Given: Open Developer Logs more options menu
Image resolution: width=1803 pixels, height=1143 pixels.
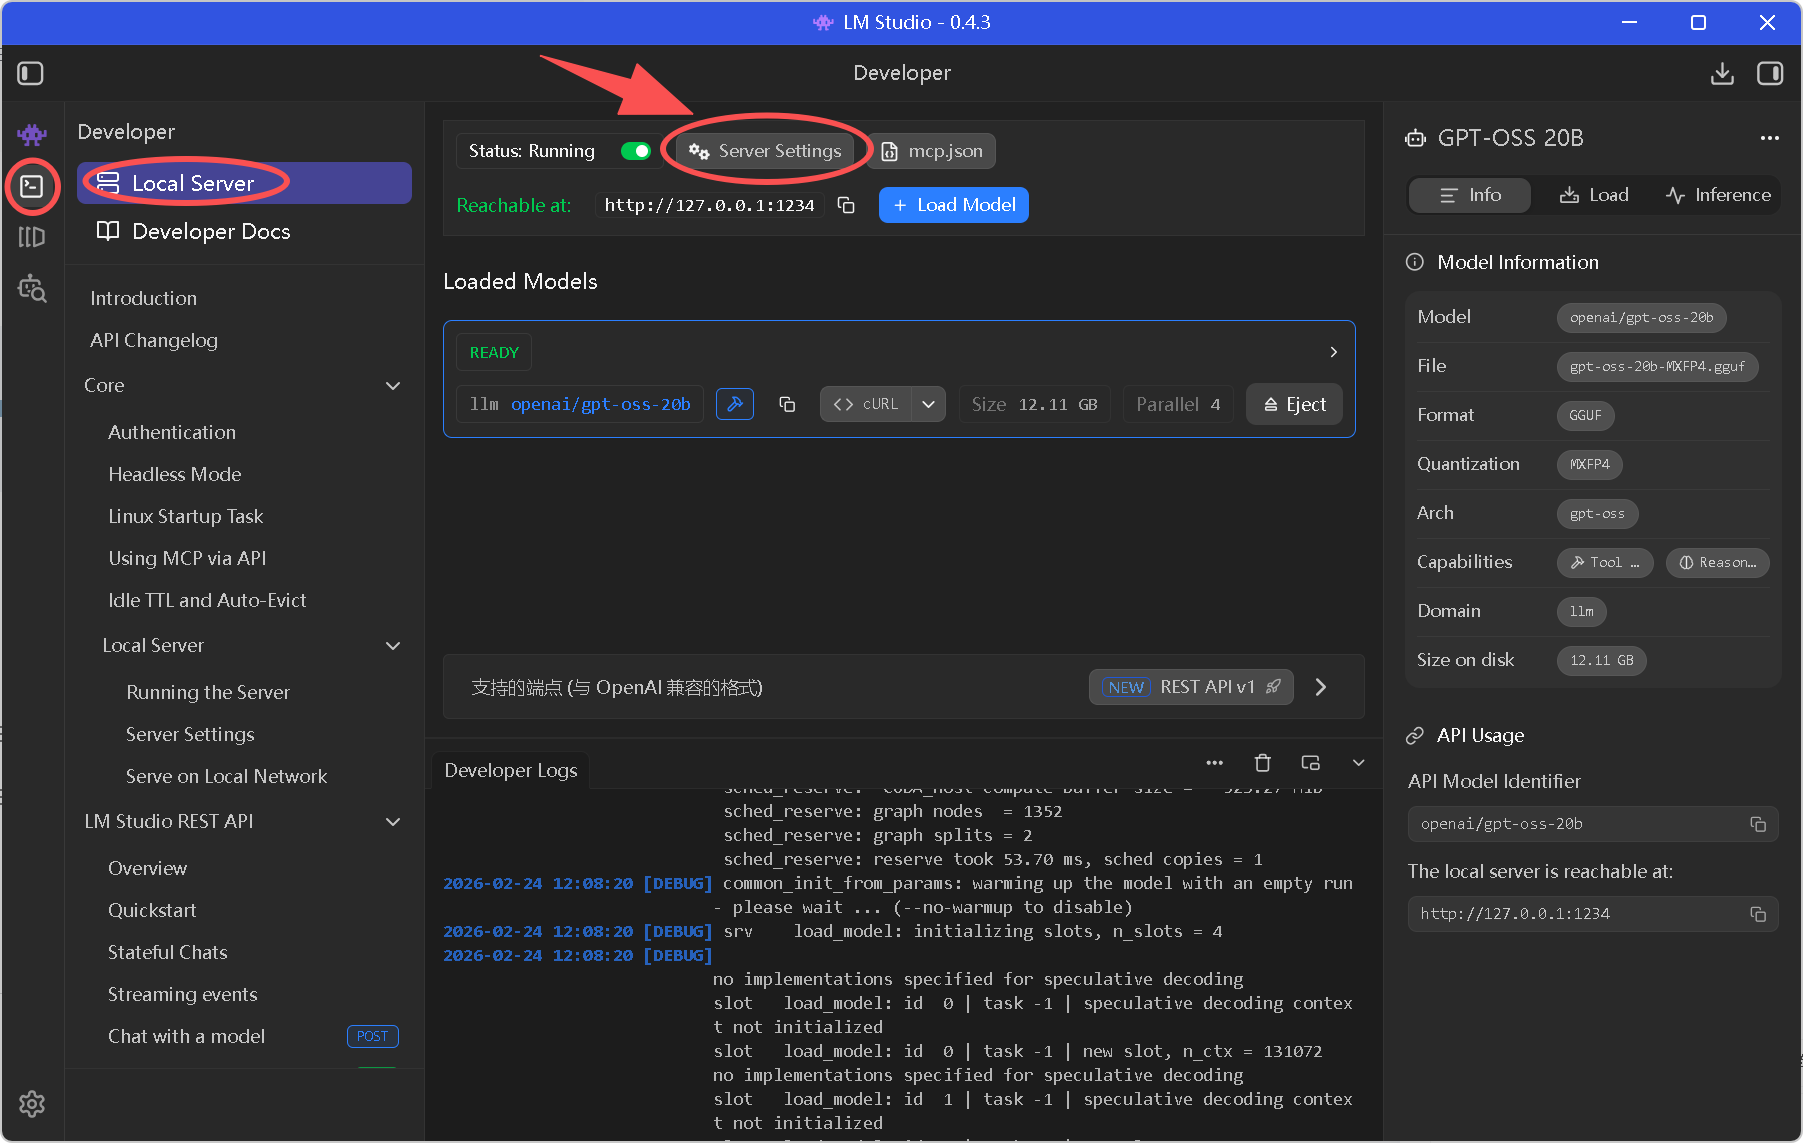Looking at the screenshot, I should pyautogui.click(x=1215, y=763).
